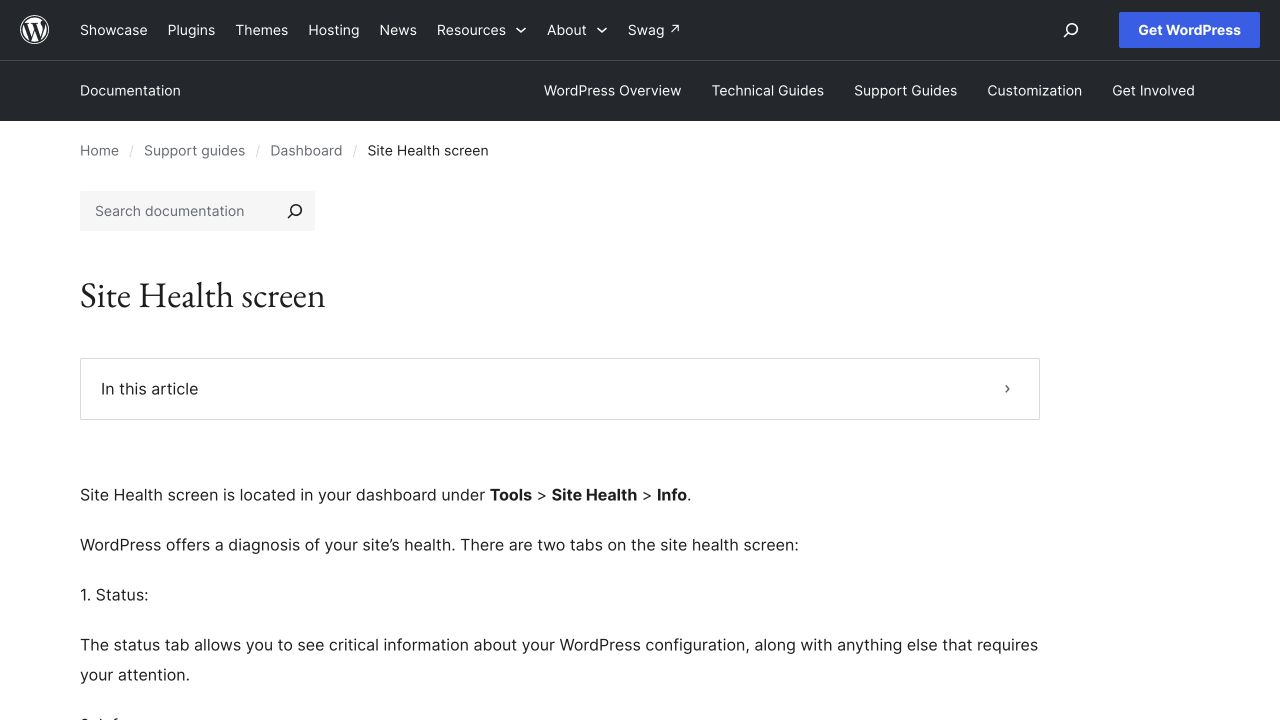Click the current Site Health screen breadcrumb

[428, 151]
